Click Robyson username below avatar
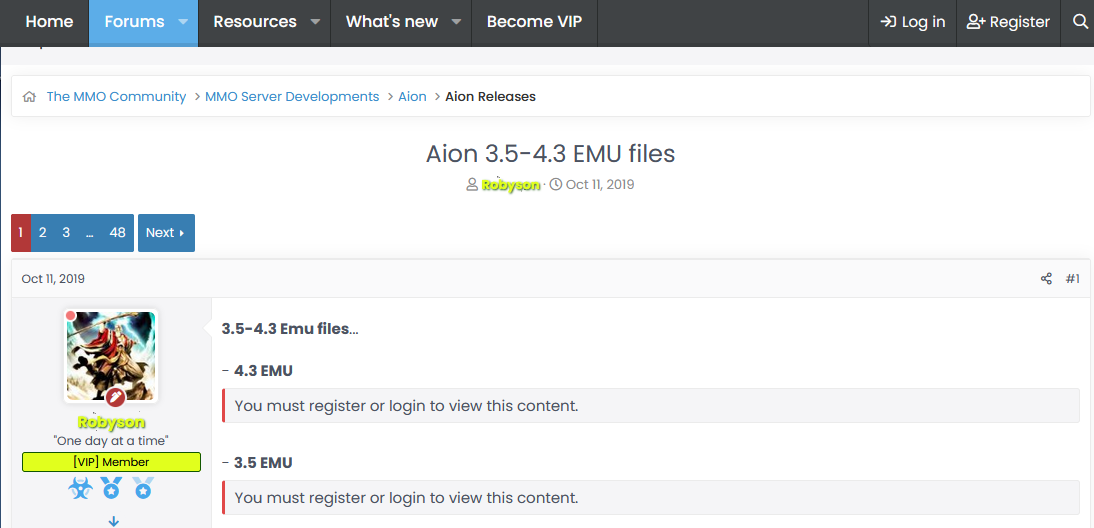Viewport: 1094px width, 528px height. tap(112, 423)
